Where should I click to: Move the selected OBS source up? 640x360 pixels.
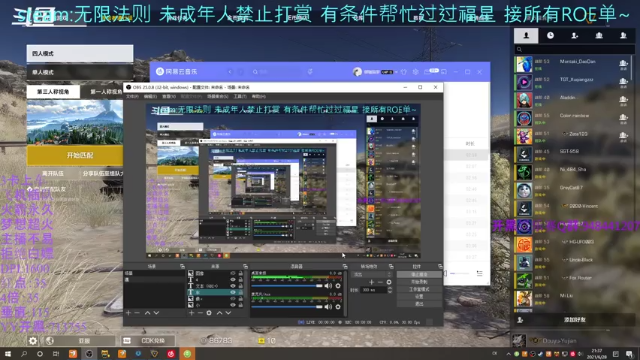219,313
